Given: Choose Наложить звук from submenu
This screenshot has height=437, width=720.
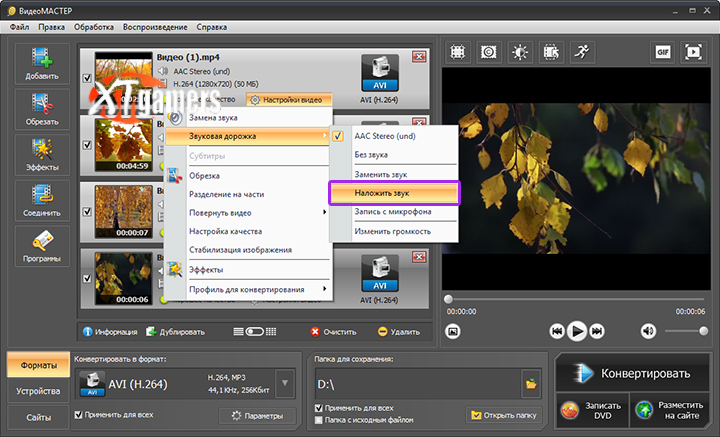Looking at the screenshot, I should 394,193.
